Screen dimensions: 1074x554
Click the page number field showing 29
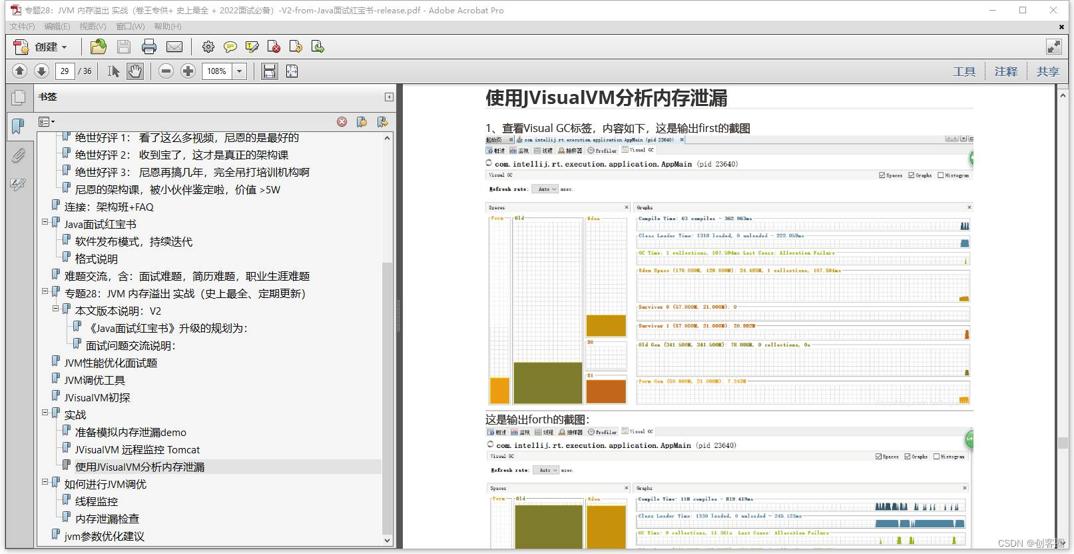(x=64, y=71)
